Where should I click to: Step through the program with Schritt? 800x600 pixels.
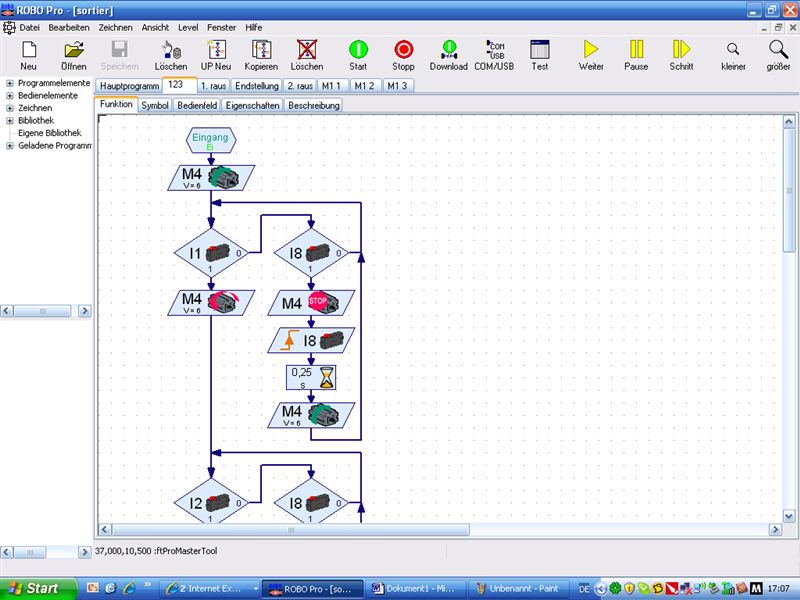pyautogui.click(x=681, y=56)
